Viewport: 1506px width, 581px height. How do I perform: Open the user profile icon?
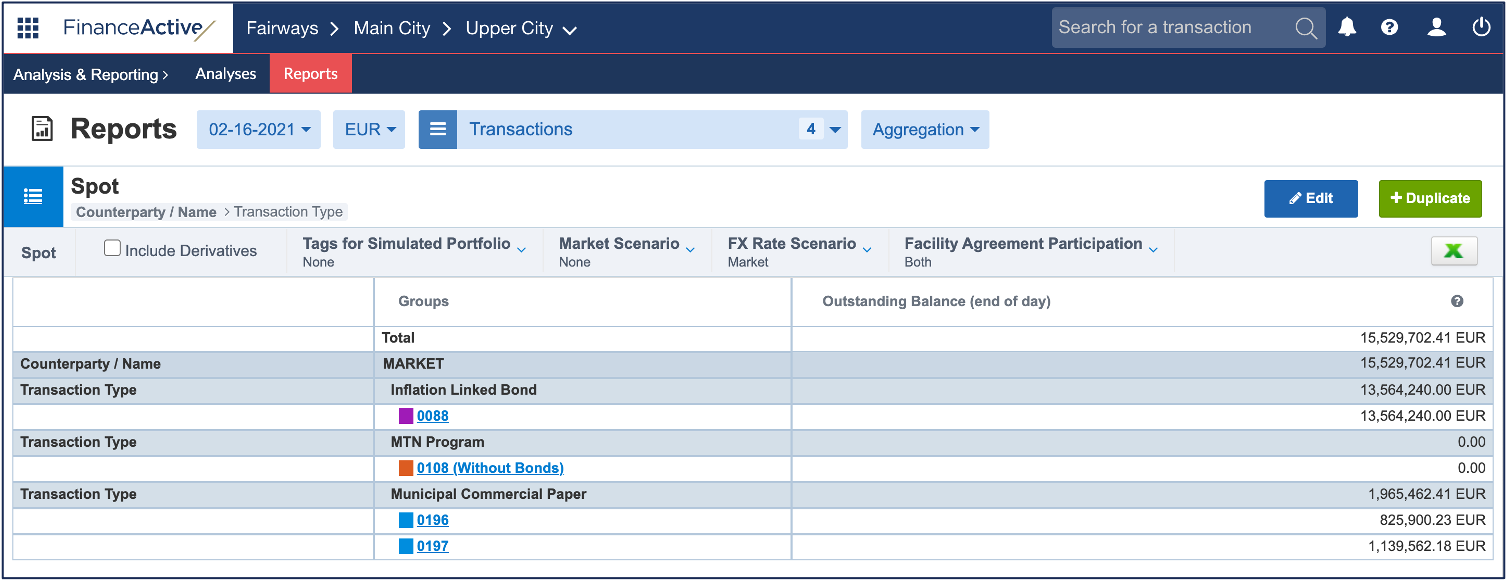pyautogui.click(x=1437, y=28)
